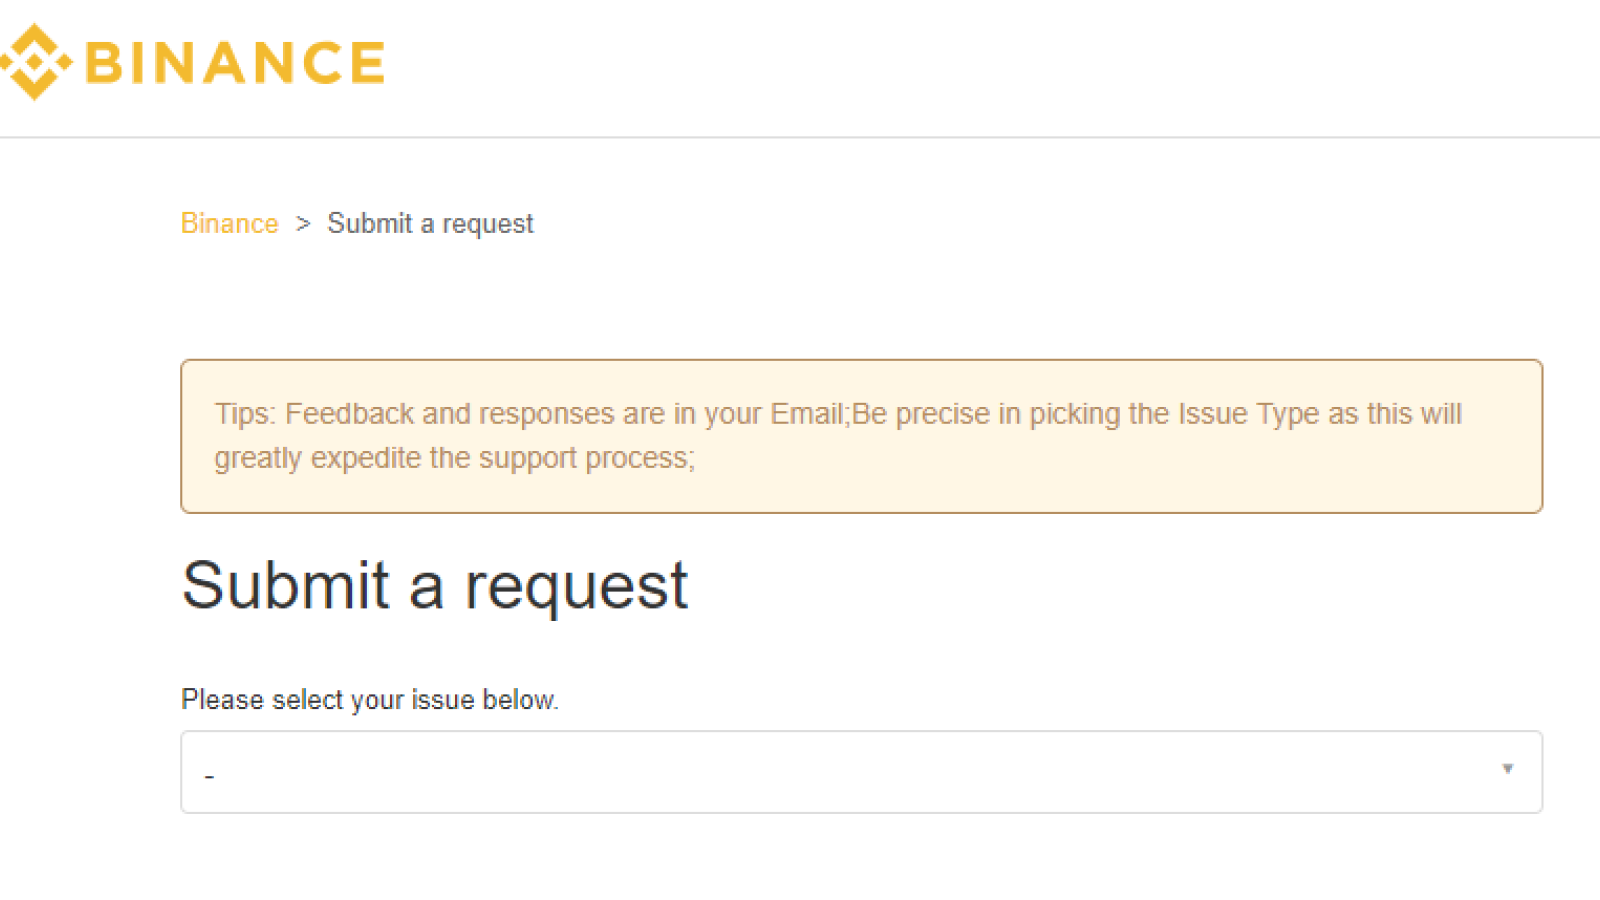Click the breadcrumb separator arrow

pyautogui.click(x=303, y=224)
